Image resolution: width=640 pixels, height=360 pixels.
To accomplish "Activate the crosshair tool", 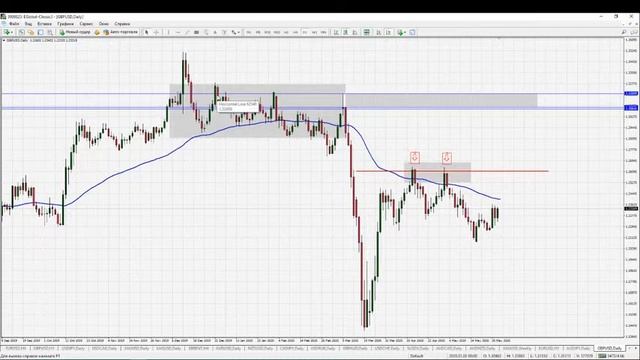I will [156, 32].
